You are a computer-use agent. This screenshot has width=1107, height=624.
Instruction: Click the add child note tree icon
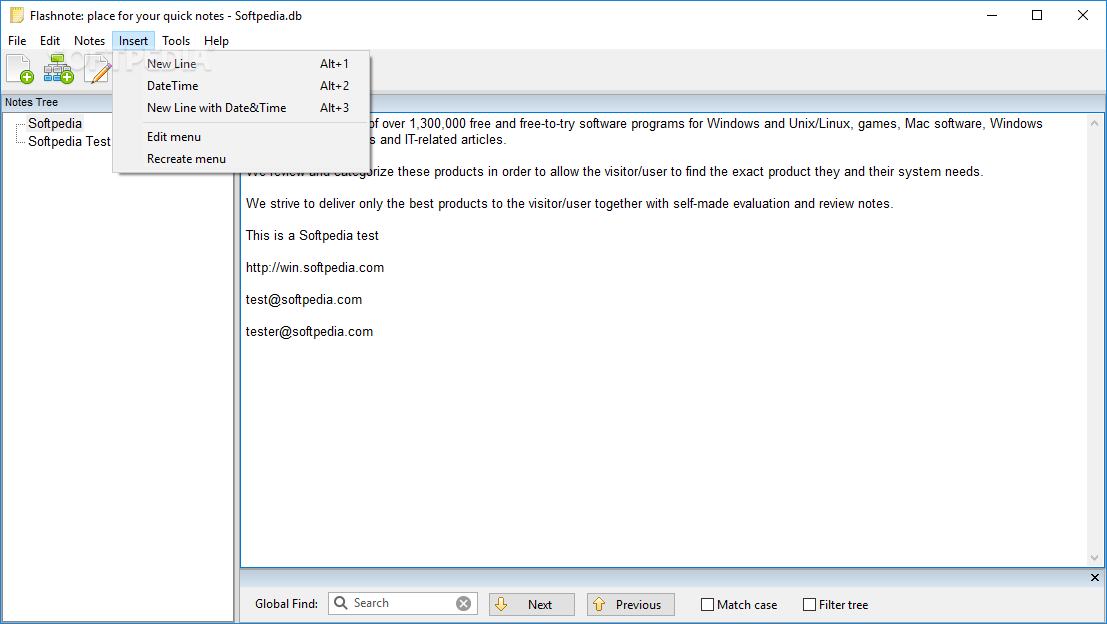[59, 69]
